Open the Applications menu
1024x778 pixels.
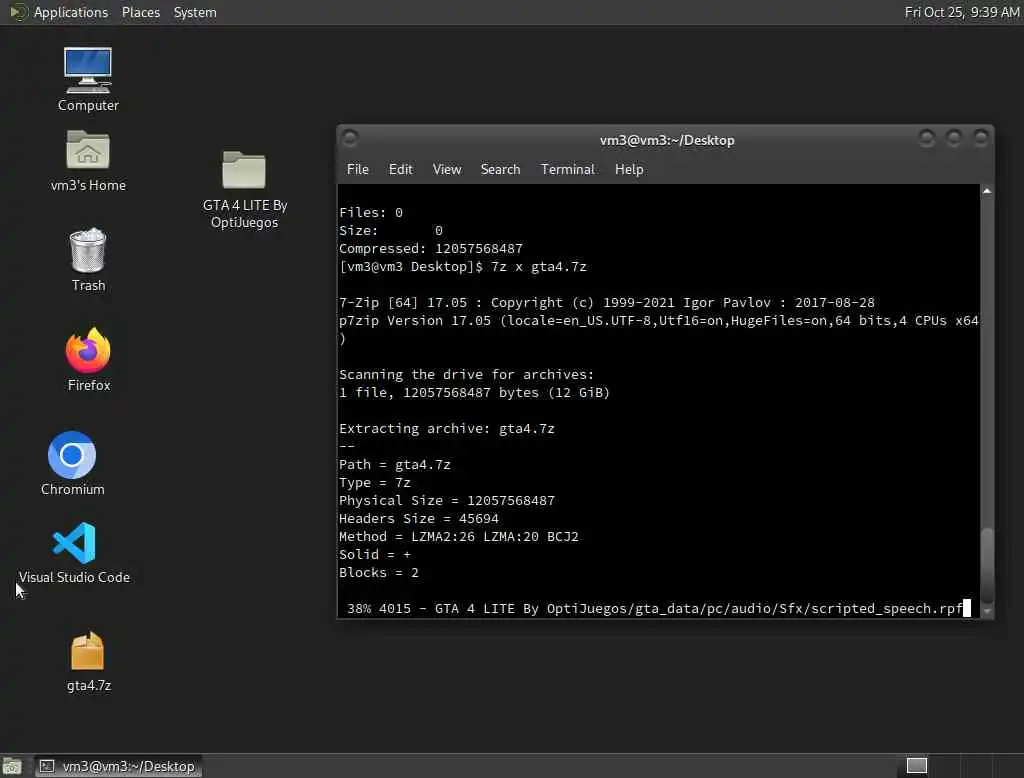tap(59, 12)
